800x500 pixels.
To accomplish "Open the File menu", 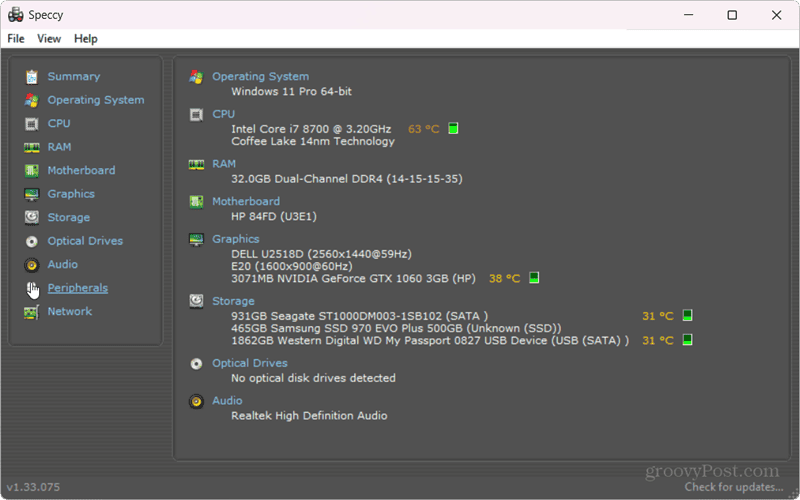I will point(16,39).
